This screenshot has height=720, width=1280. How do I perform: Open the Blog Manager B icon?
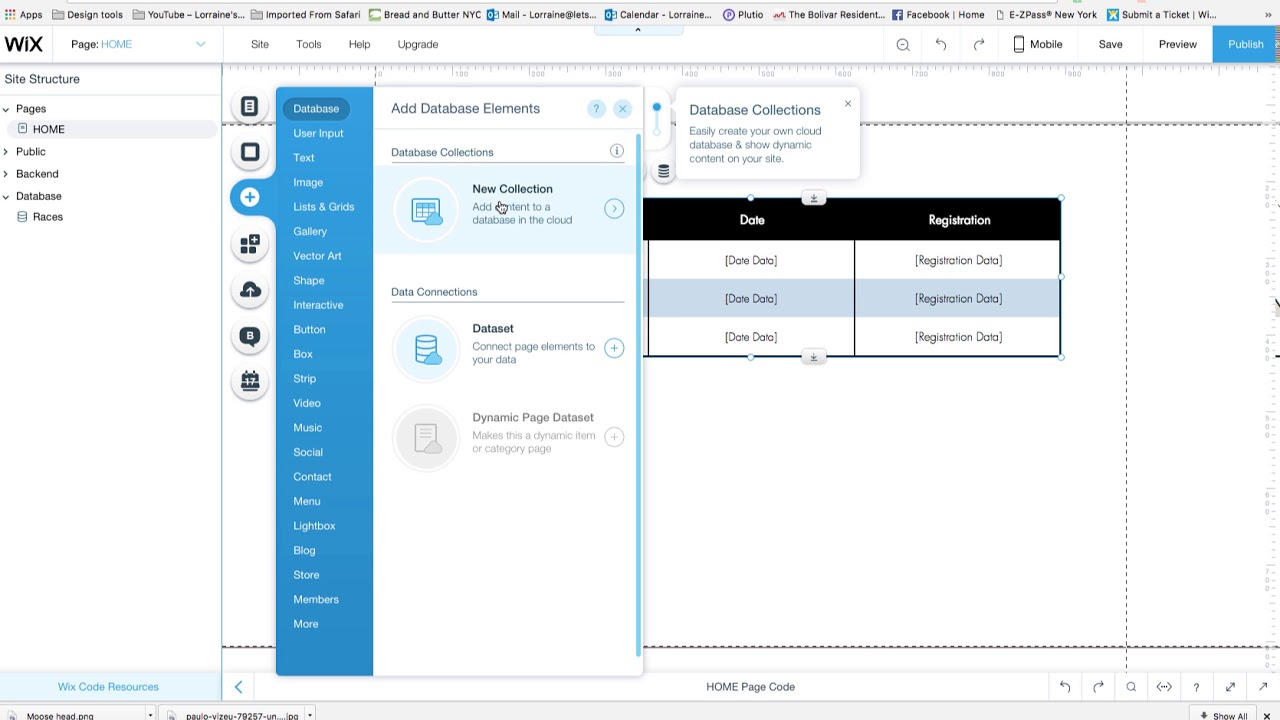click(x=250, y=336)
